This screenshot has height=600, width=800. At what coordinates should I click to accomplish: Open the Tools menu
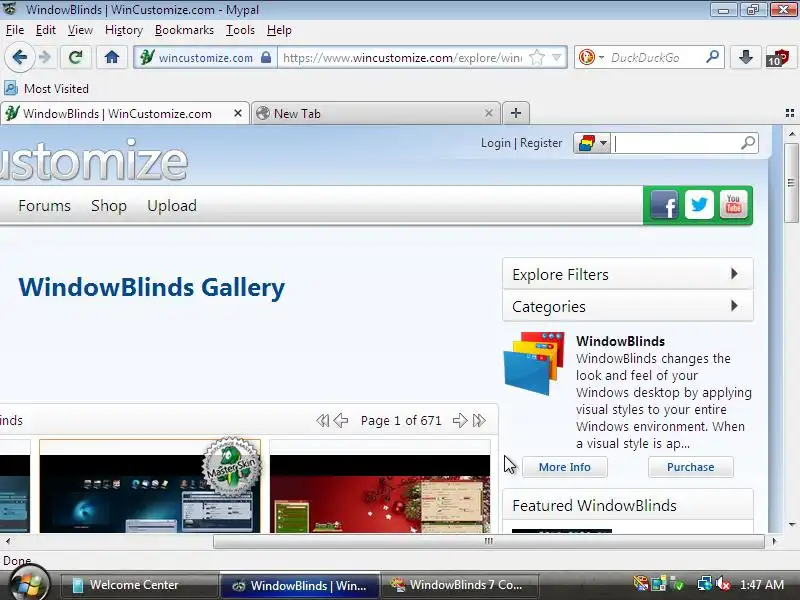(x=240, y=30)
